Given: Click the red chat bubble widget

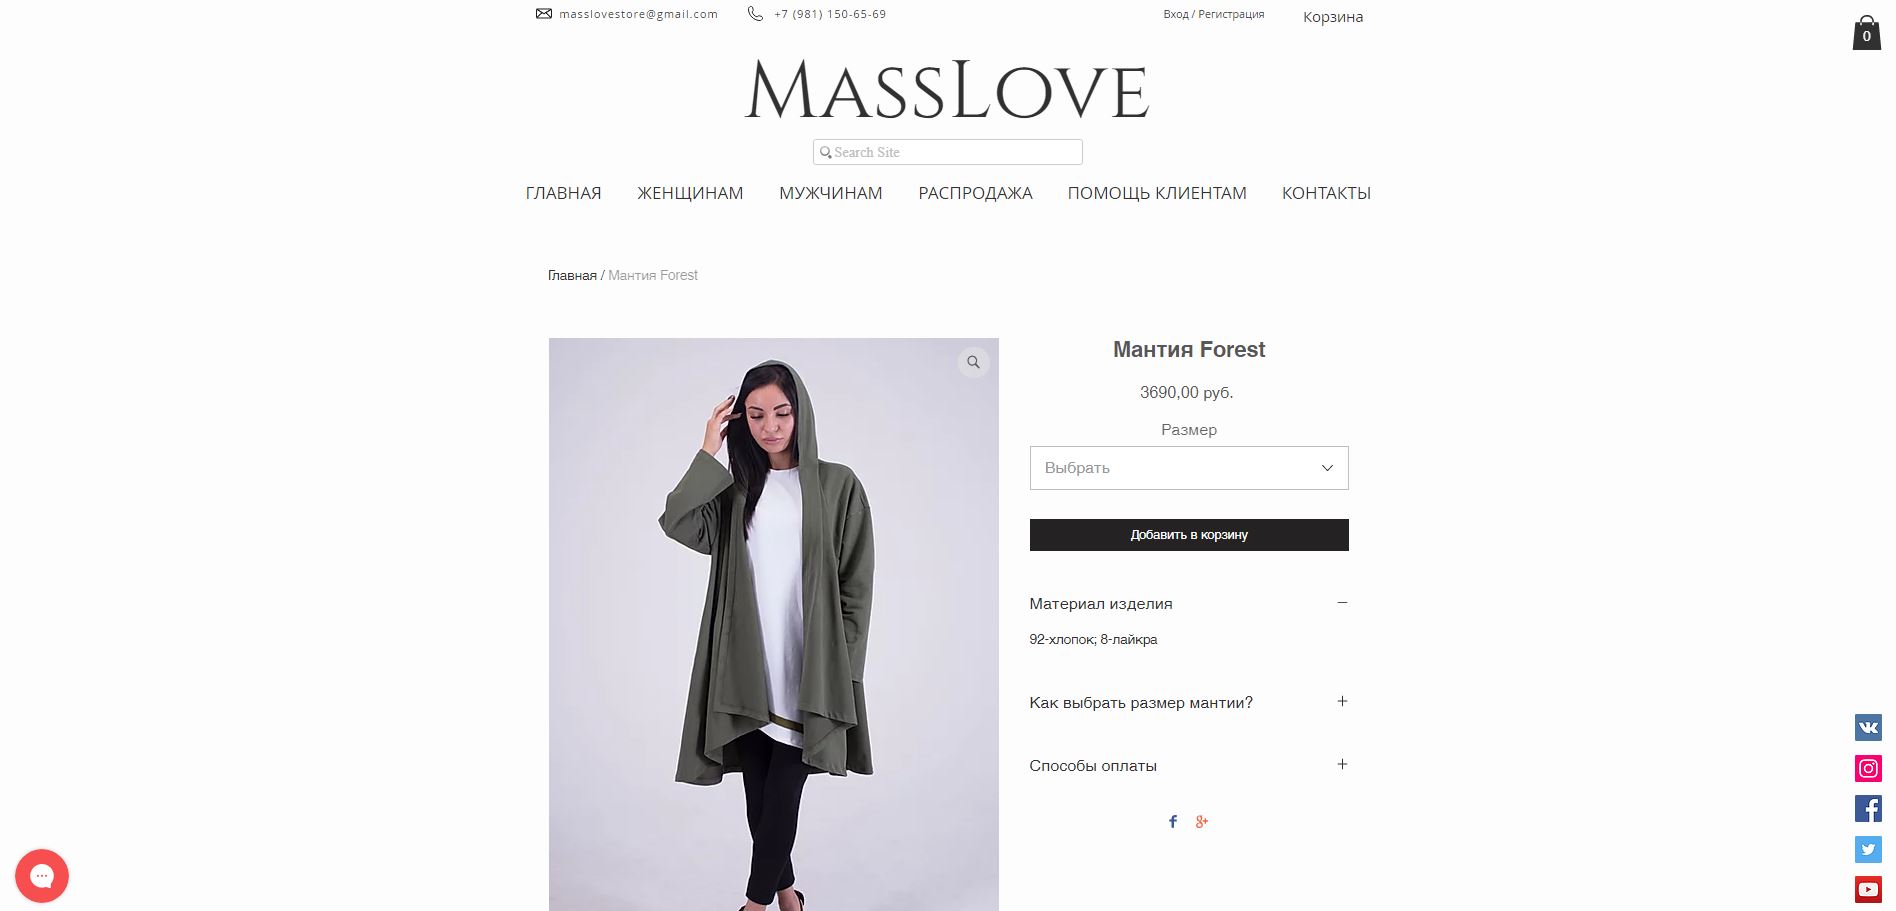Looking at the screenshot, I should (42, 876).
